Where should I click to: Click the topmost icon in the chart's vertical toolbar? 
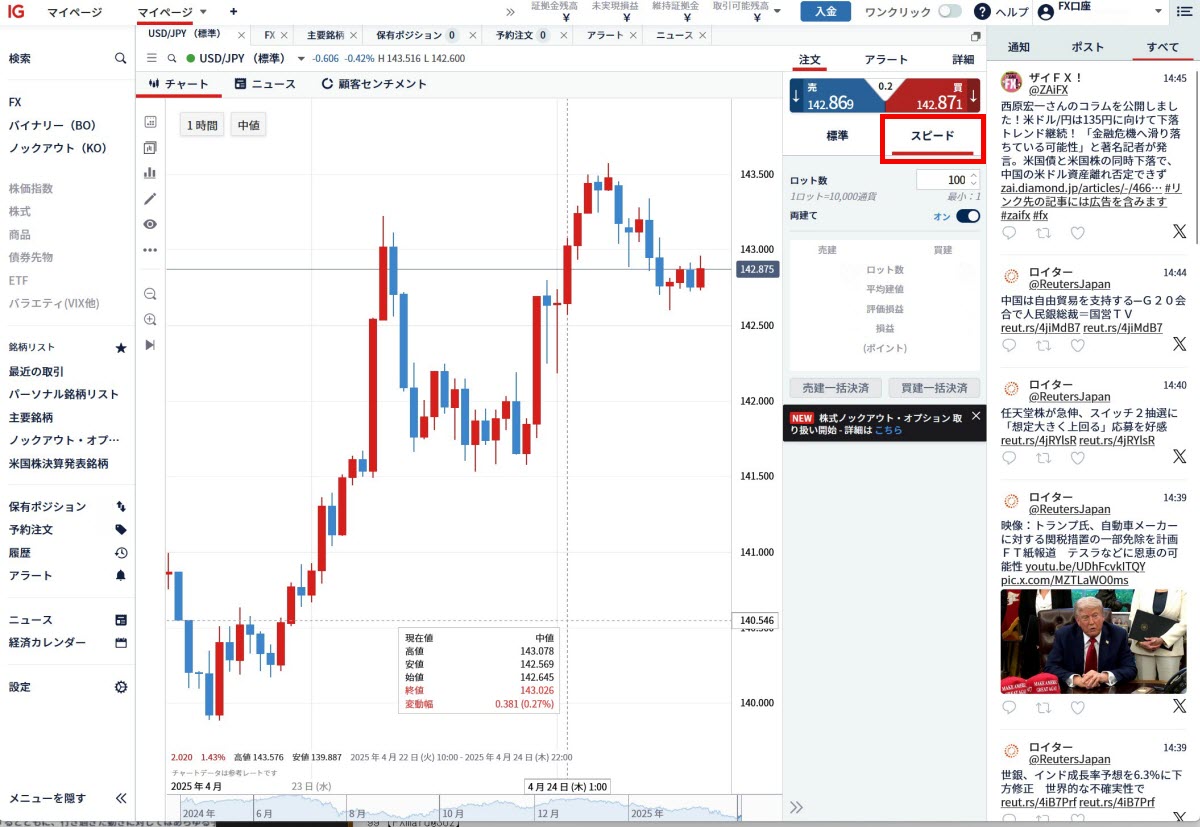point(150,122)
